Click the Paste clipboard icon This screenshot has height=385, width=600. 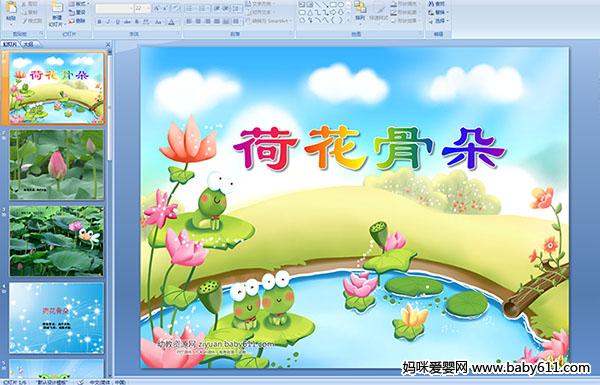(11, 10)
